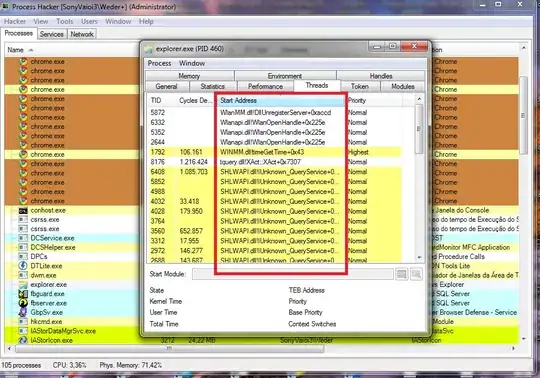The width and height of the screenshot is (540, 378).
Task: Click the DTLite.exe process icon
Action: (x=23, y=266)
